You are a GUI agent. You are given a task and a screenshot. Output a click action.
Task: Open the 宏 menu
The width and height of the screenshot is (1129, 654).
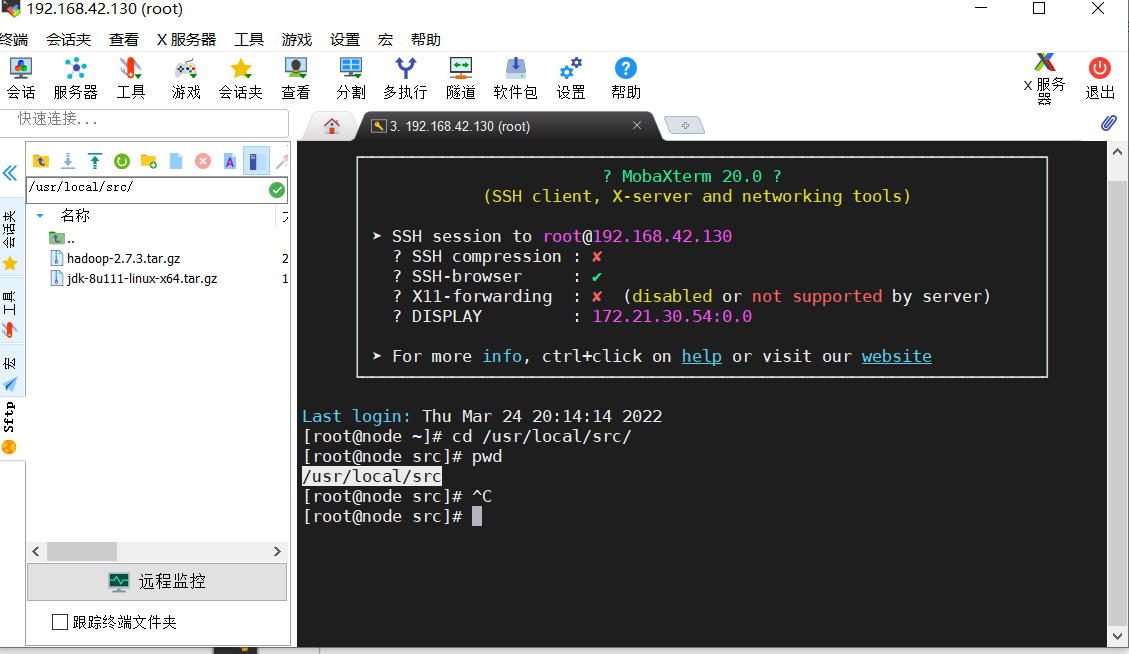[x=385, y=40]
